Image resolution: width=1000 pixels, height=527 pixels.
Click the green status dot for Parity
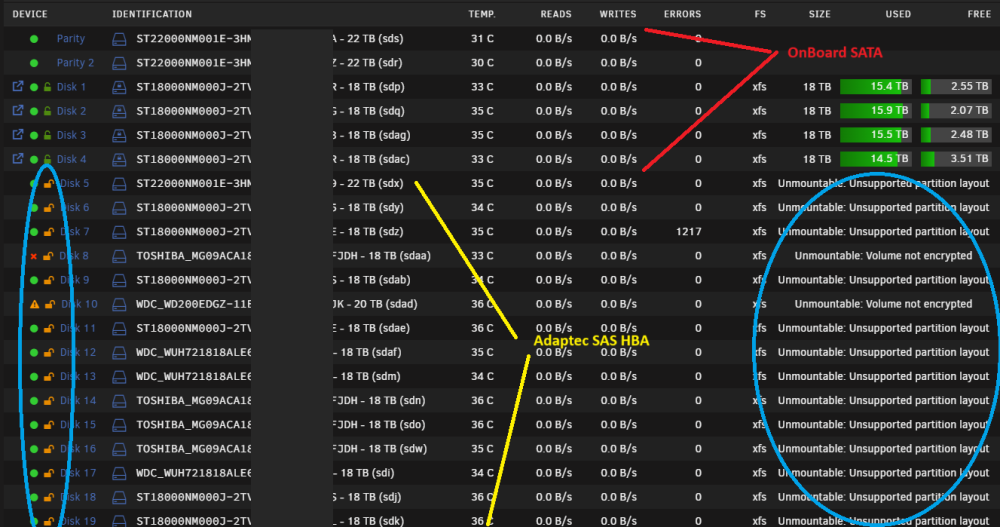coord(34,39)
